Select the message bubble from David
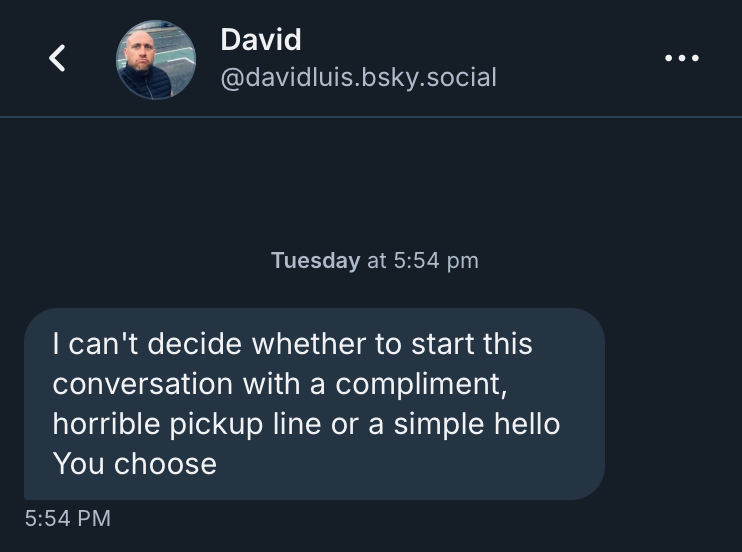The height and width of the screenshot is (552, 742). click(x=314, y=403)
